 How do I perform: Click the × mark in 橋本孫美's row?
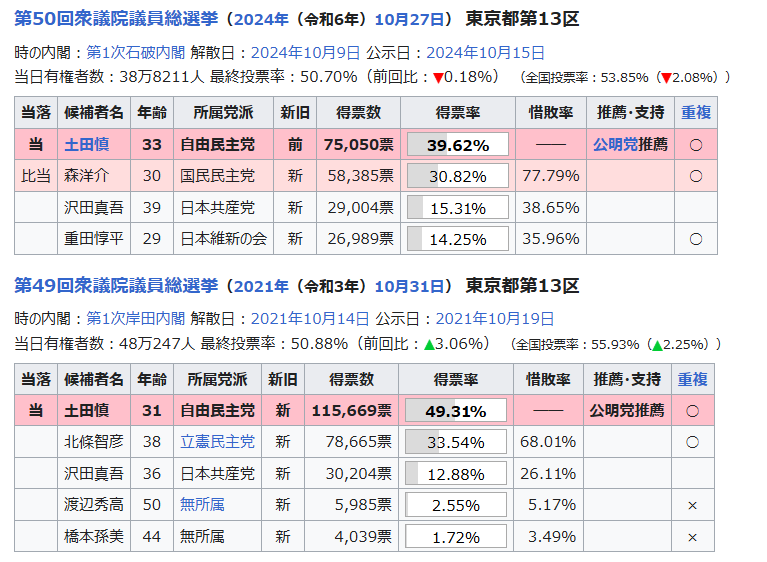click(692, 537)
